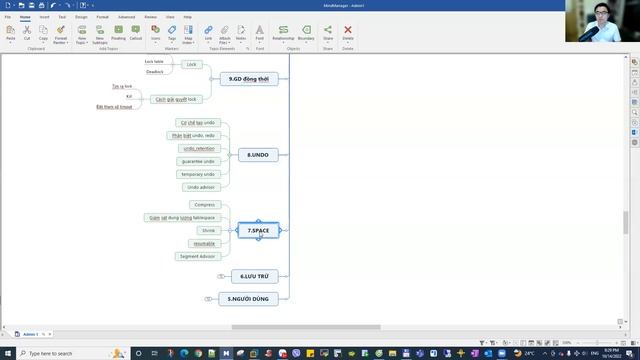The height and width of the screenshot is (360, 640).
Task: Add a Boundary around topics
Action: [306, 30]
